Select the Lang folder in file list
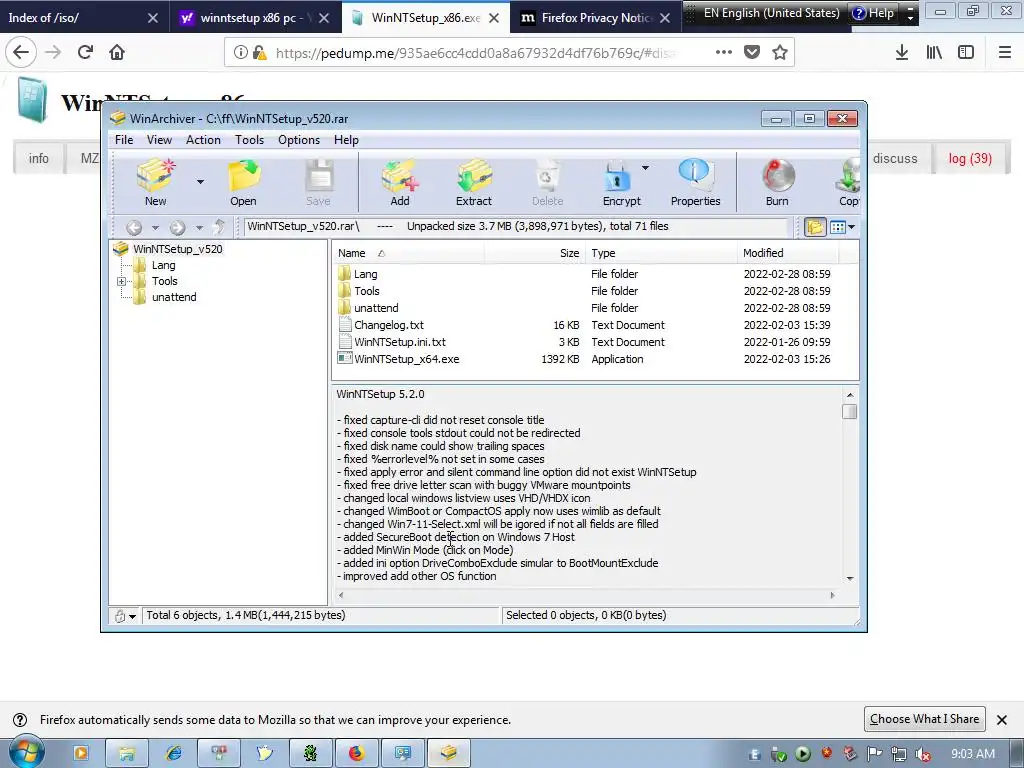This screenshot has width=1024, height=768. 365,274
